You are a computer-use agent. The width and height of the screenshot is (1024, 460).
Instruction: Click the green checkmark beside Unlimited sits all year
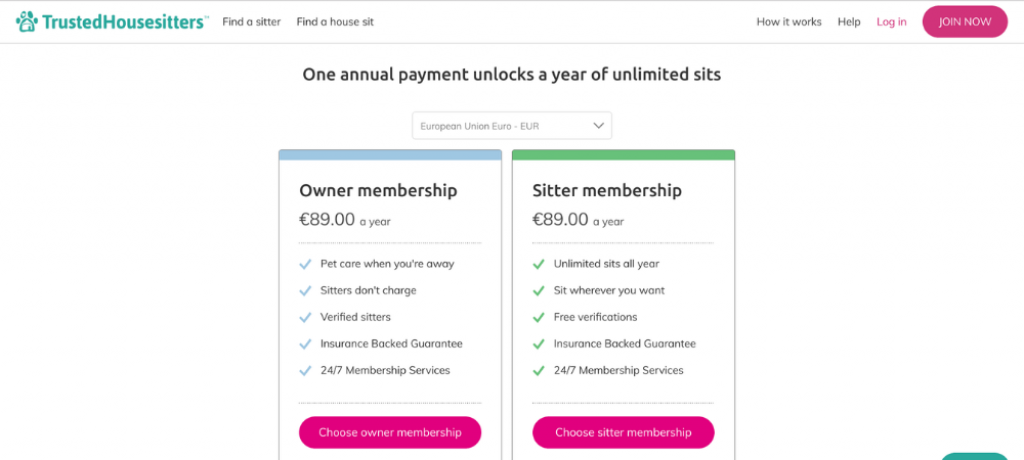point(538,265)
